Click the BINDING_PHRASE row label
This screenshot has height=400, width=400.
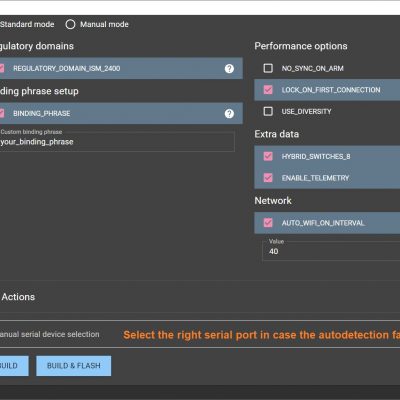pyautogui.click(x=42, y=113)
